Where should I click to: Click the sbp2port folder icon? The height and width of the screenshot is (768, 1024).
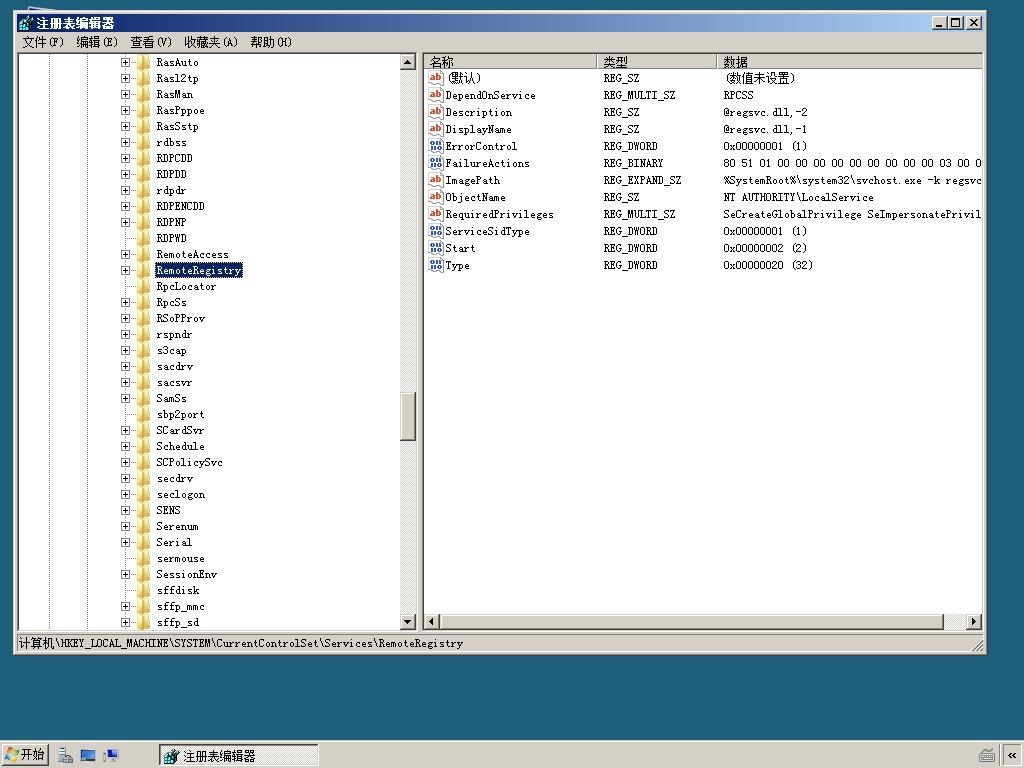coord(144,414)
